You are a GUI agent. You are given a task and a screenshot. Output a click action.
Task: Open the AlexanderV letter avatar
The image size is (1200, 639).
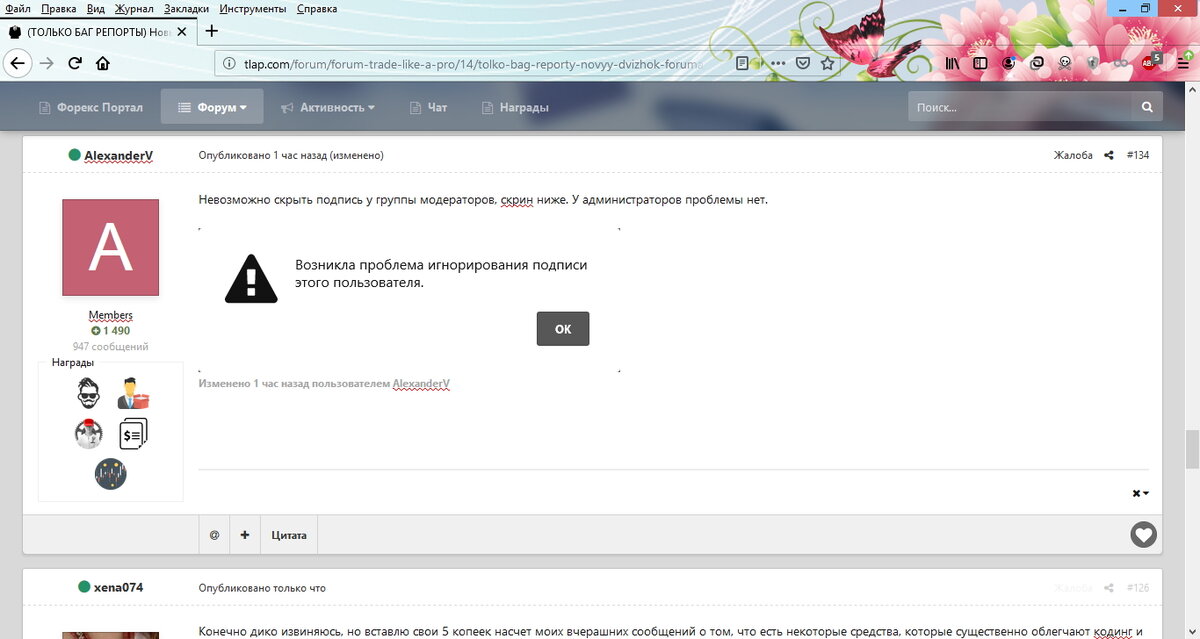[x=110, y=247]
